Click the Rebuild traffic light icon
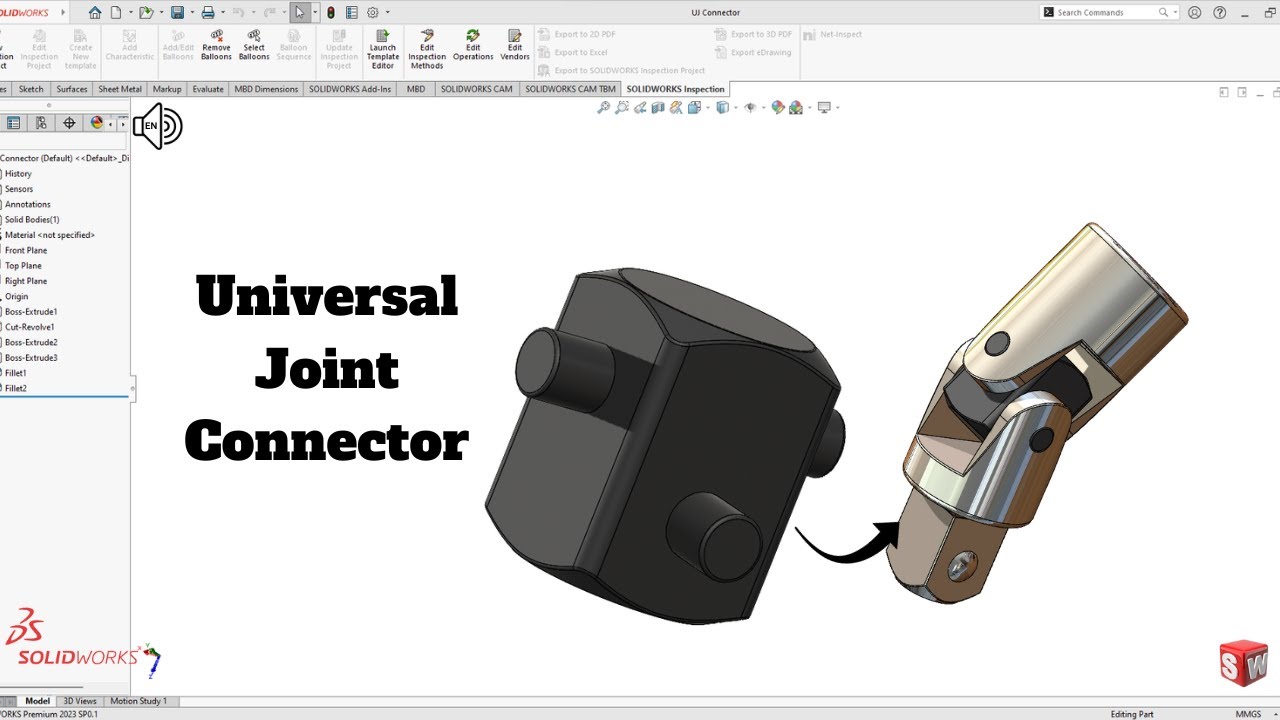The width and height of the screenshot is (1280, 720). 331,13
